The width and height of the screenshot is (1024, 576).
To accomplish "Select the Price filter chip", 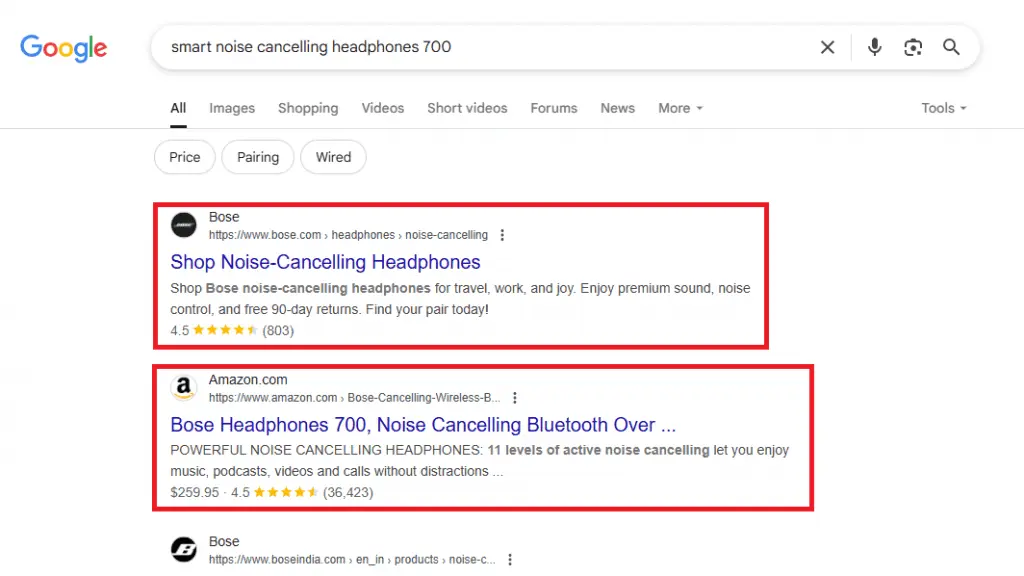I will coord(185,157).
